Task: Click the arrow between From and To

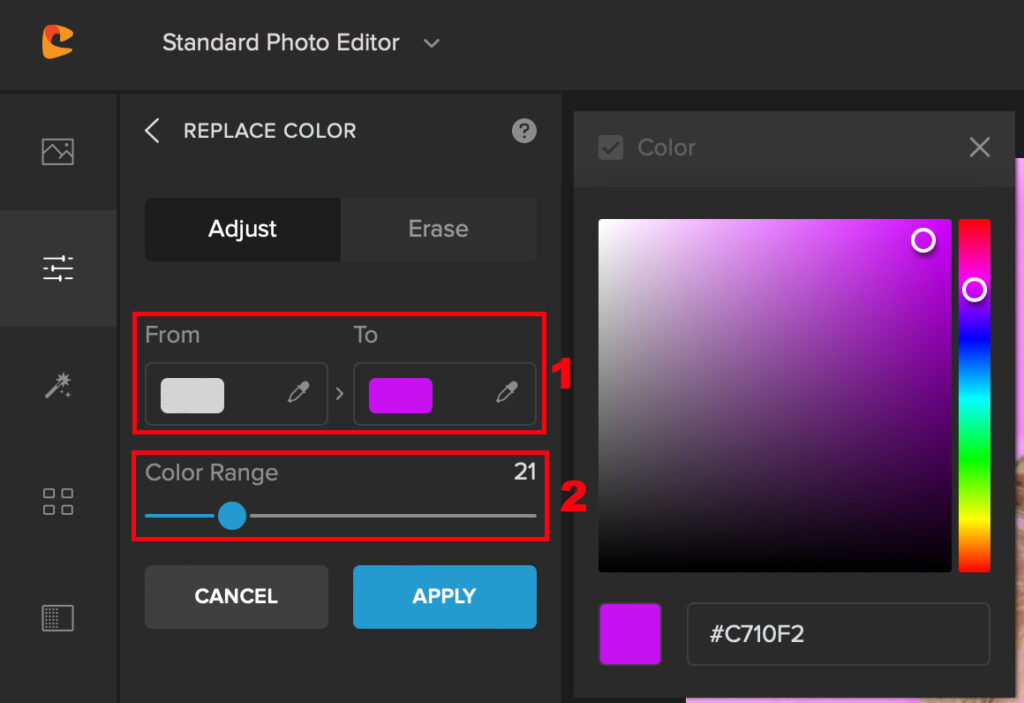Action: pos(340,393)
